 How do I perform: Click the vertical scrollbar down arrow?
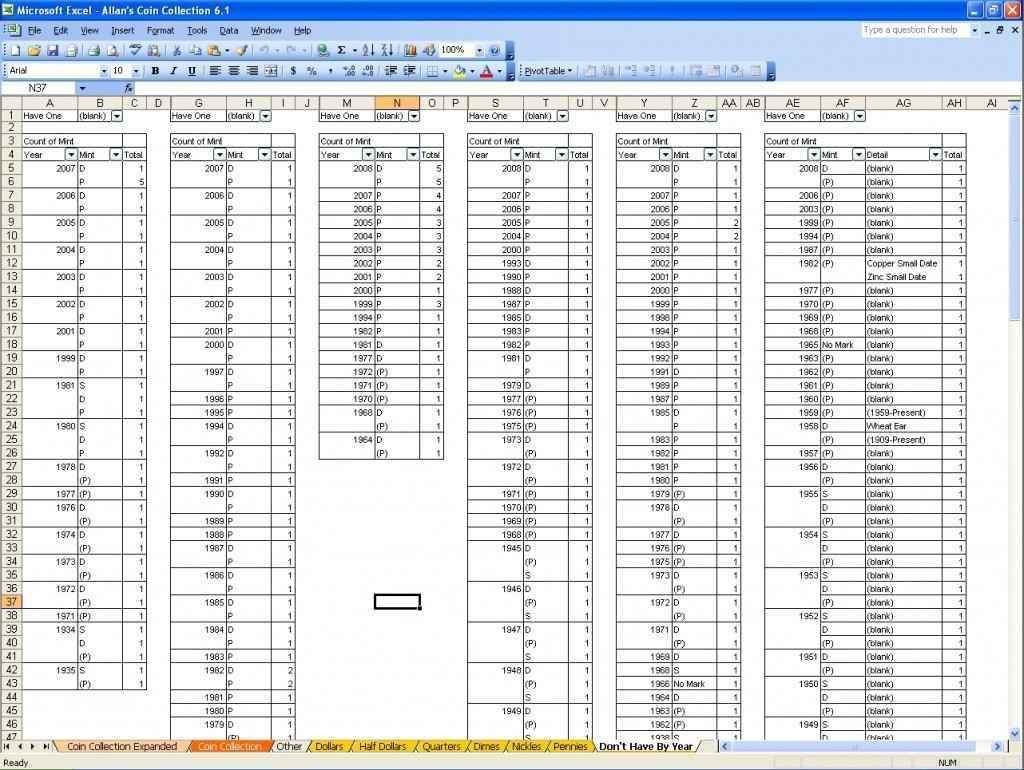point(1014,733)
